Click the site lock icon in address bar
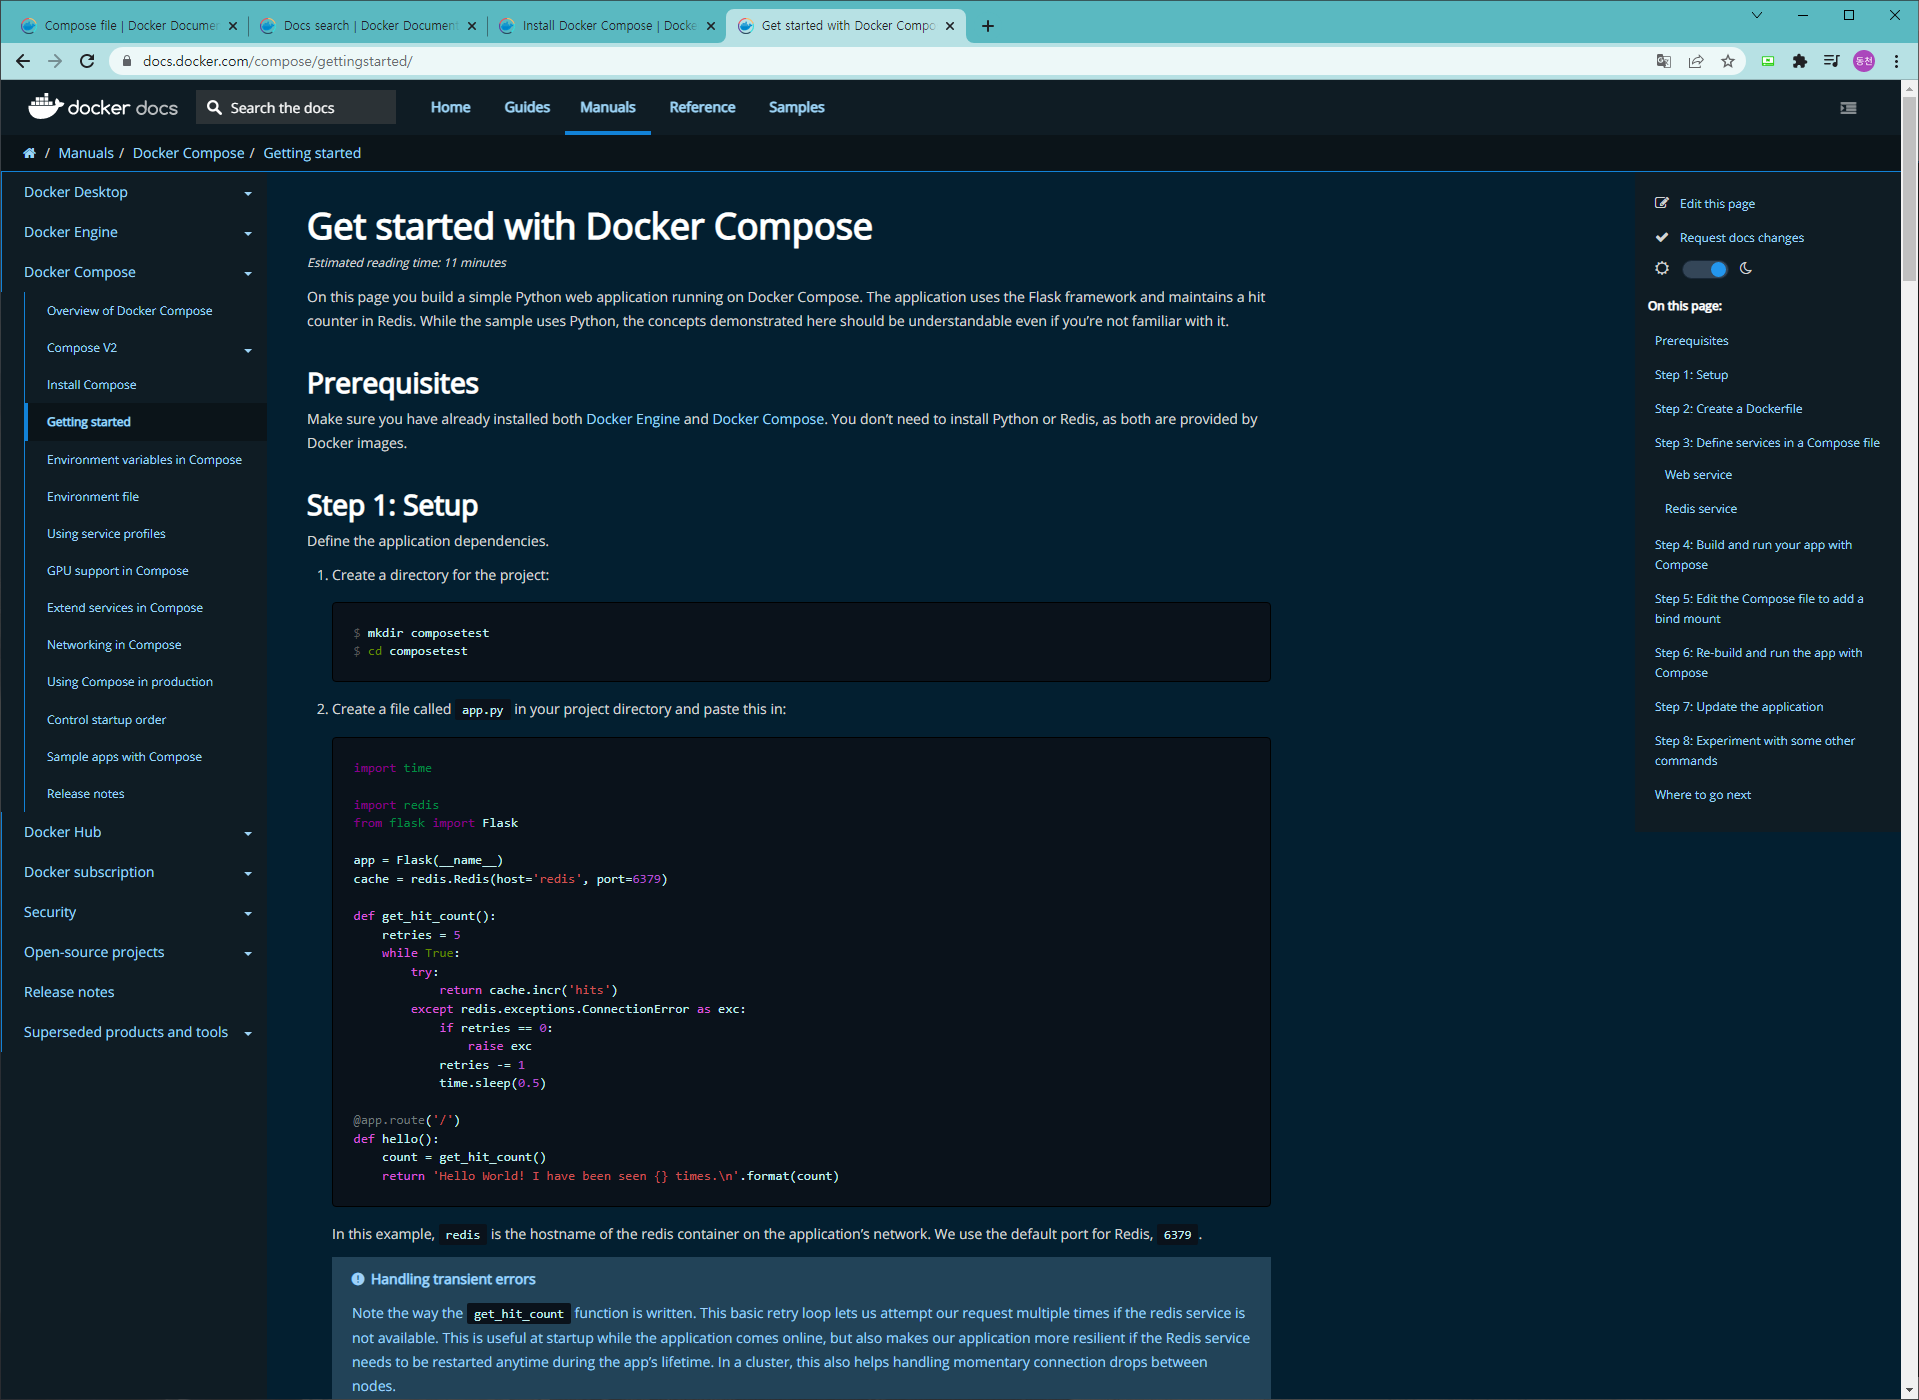1919x1400 pixels. 127,61
